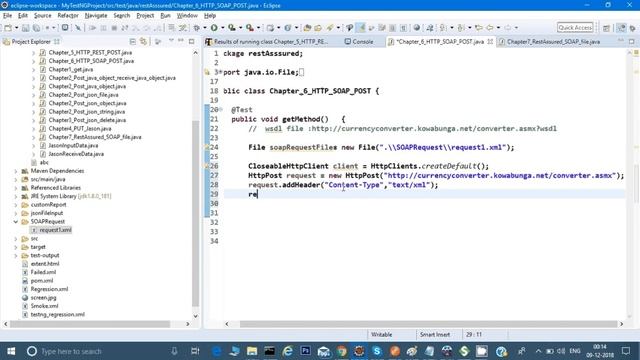Click the green Run button icon
The width and height of the screenshot is (640, 360).
tap(214, 28)
